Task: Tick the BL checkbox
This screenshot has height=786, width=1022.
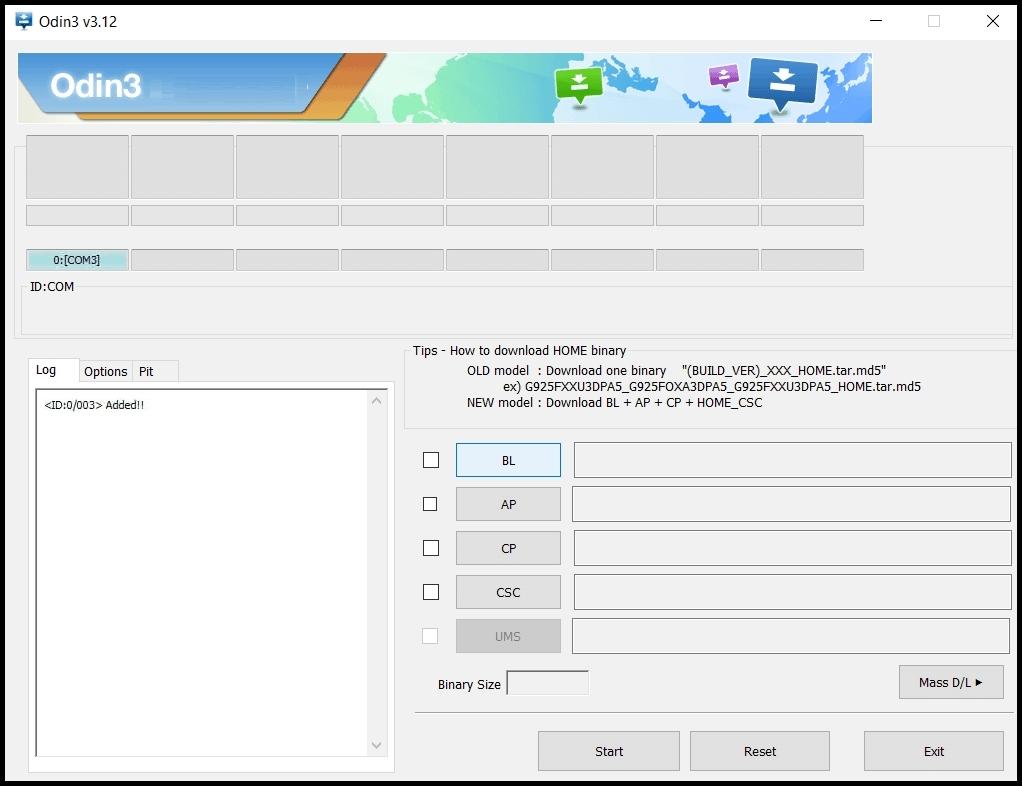Action: [431, 460]
